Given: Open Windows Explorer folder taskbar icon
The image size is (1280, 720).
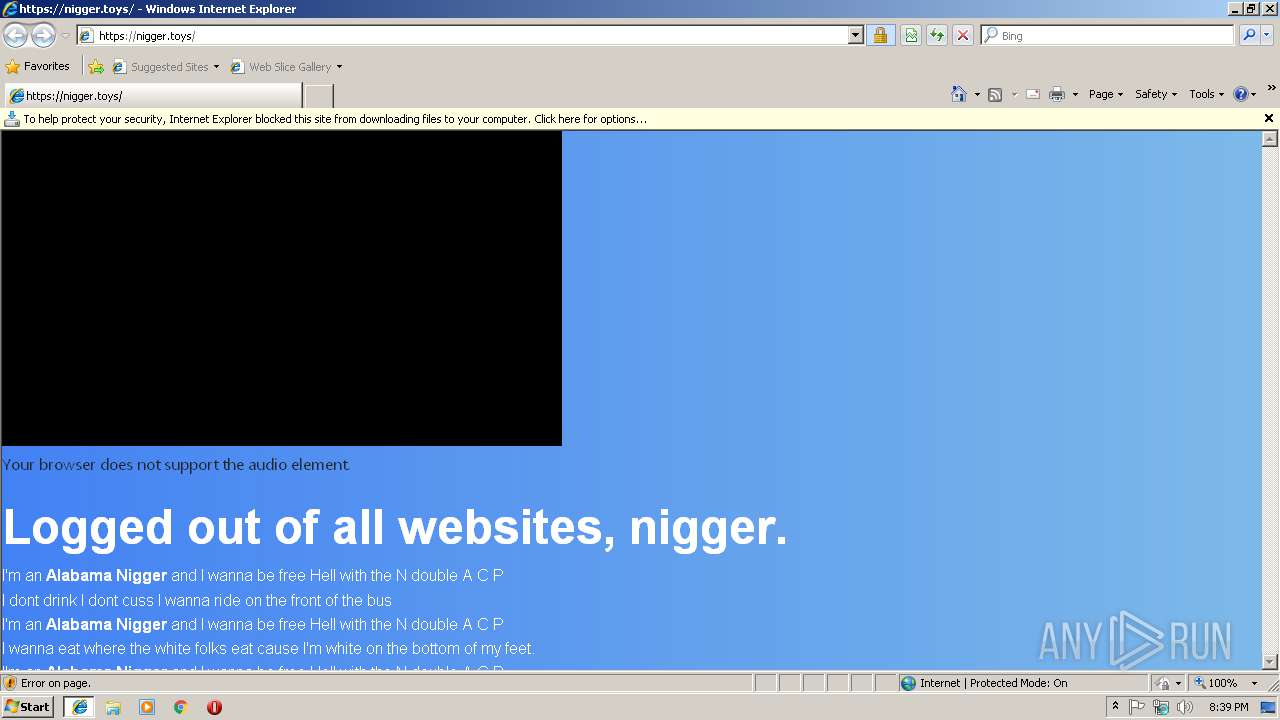Looking at the screenshot, I should [113, 707].
